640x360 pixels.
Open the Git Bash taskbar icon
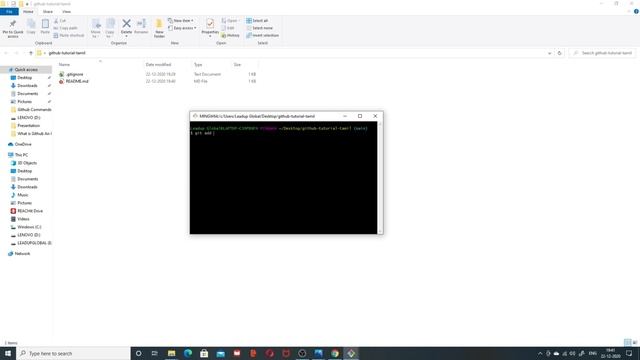click(x=351, y=353)
